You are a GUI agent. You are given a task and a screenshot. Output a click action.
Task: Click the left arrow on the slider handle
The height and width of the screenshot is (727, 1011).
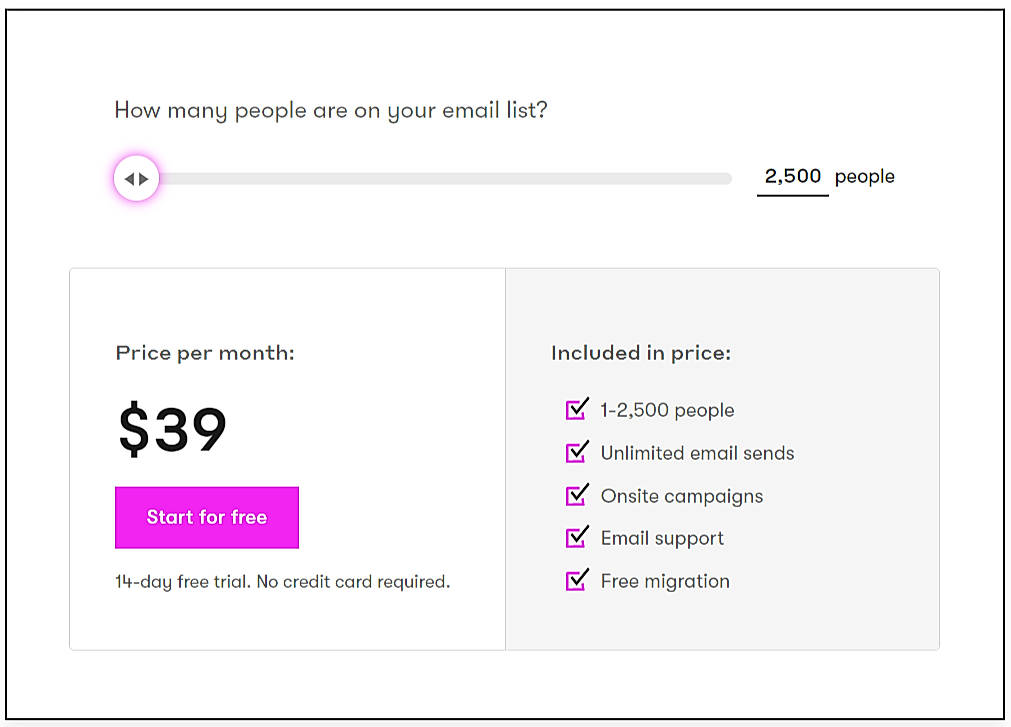point(131,178)
